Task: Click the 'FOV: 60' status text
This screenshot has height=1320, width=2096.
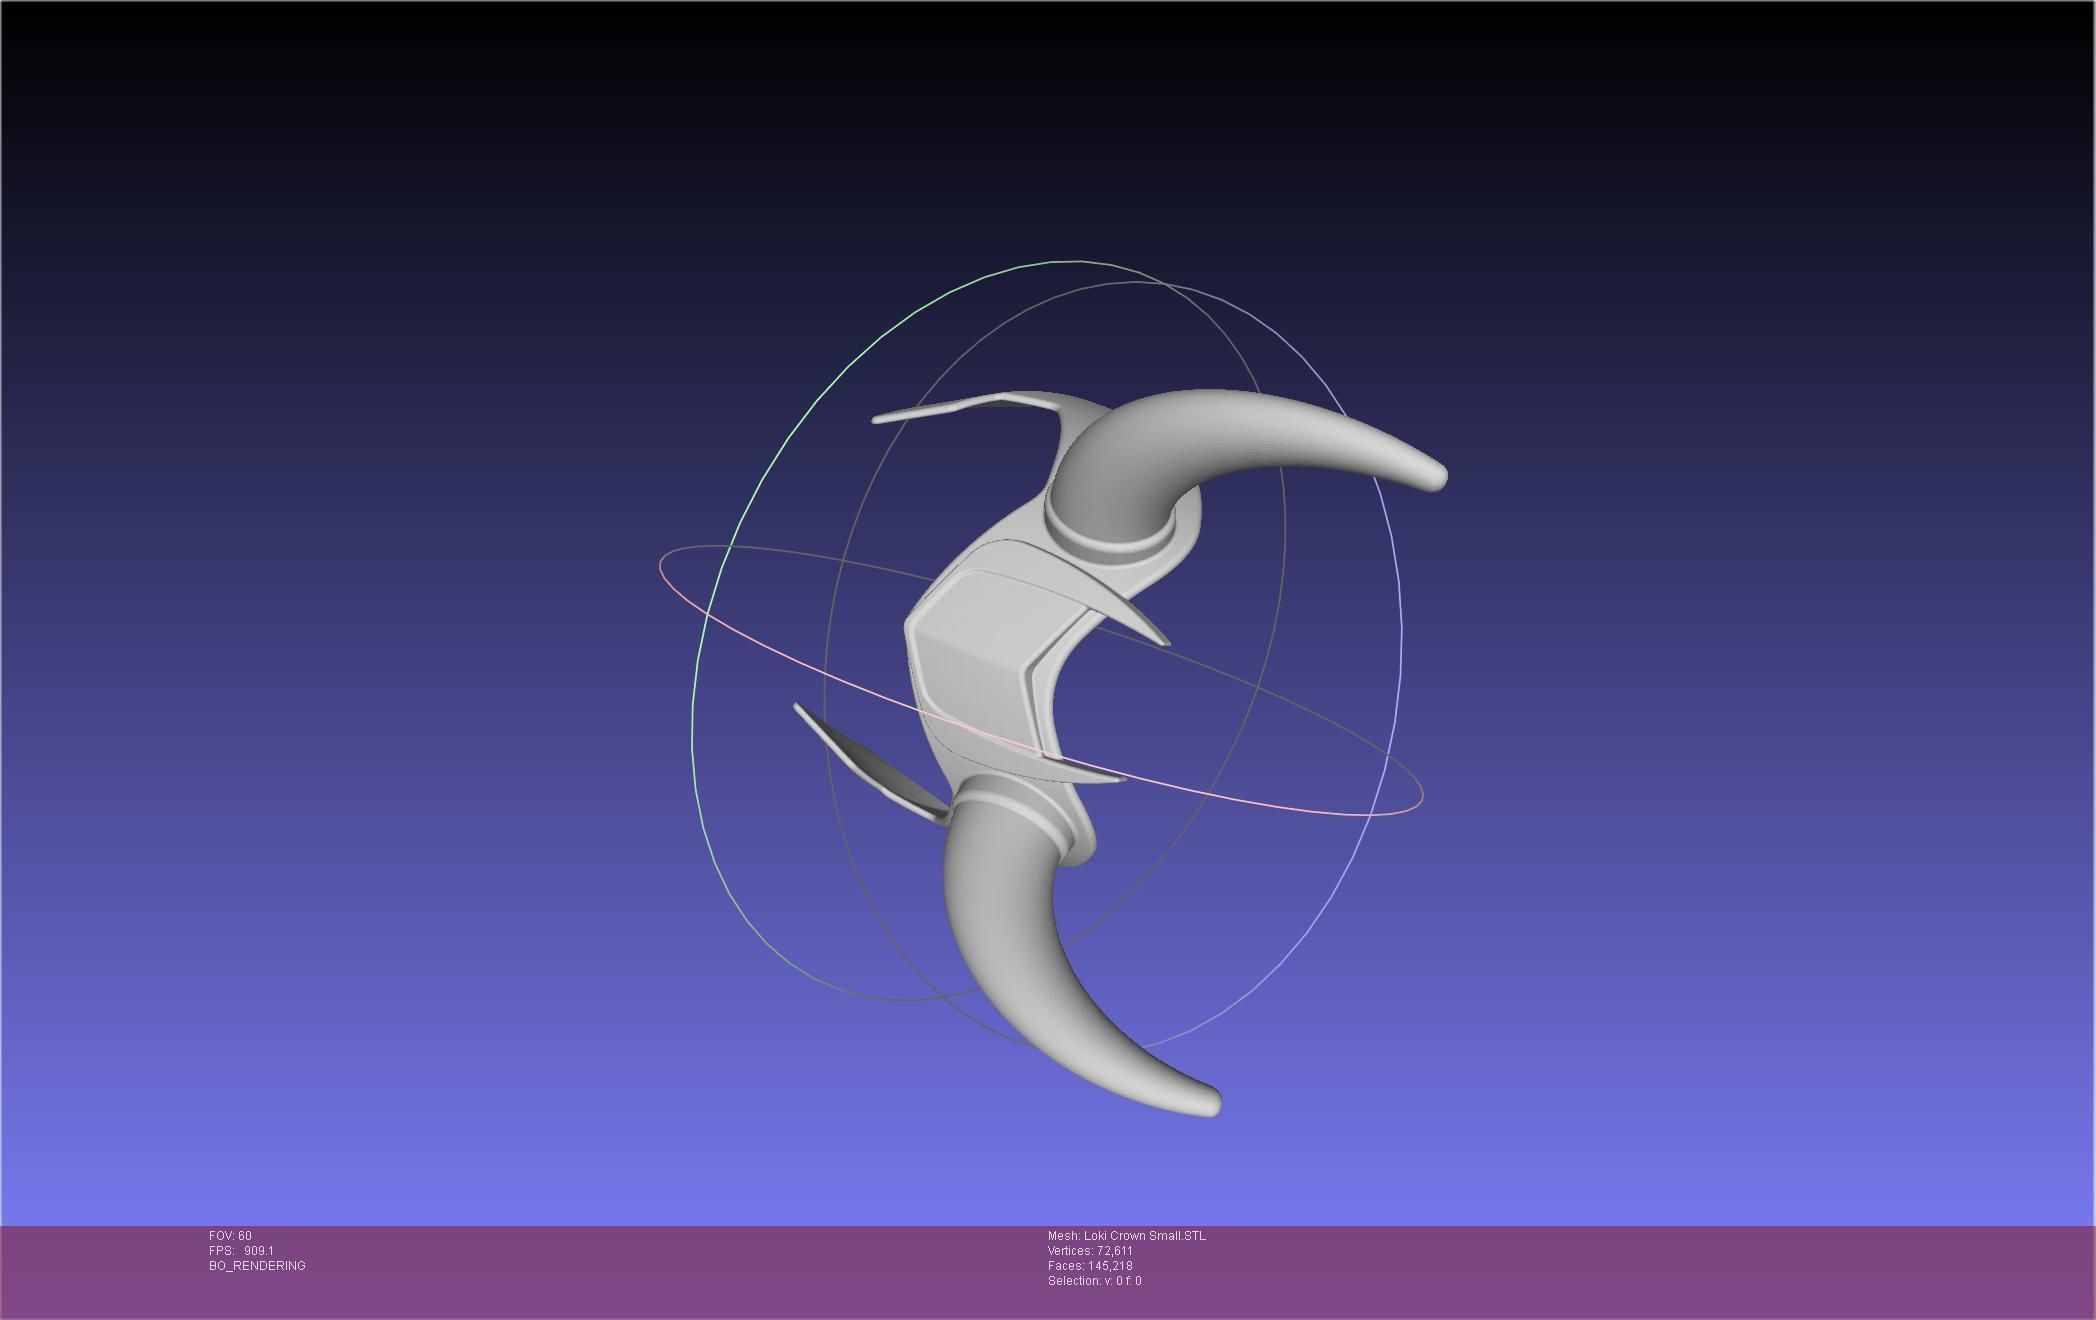Action: click(230, 1236)
